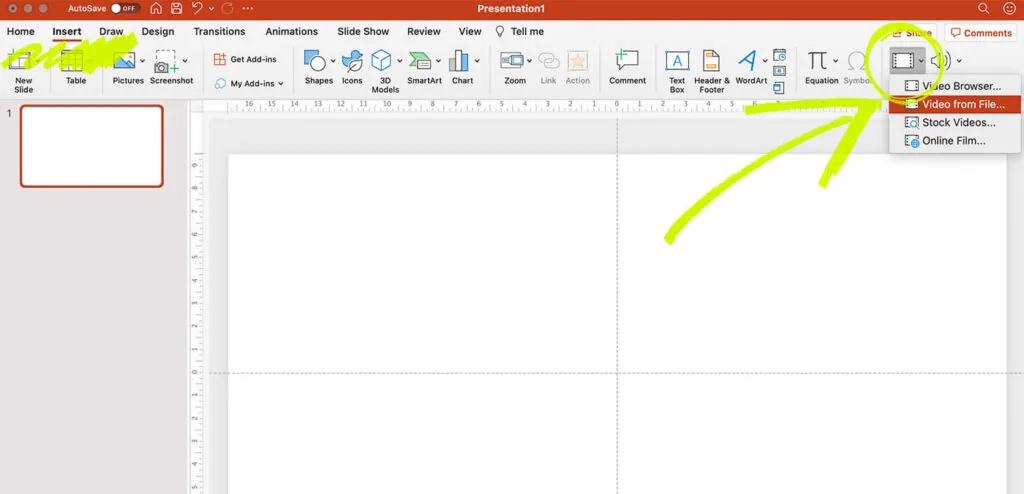Click the 3D Models cube icon
The height and width of the screenshot is (494, 1024).
click(x=381, y=61)
